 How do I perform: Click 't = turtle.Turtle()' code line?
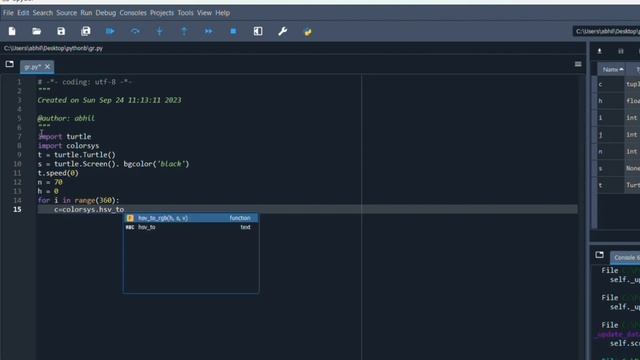click(77, 155)
